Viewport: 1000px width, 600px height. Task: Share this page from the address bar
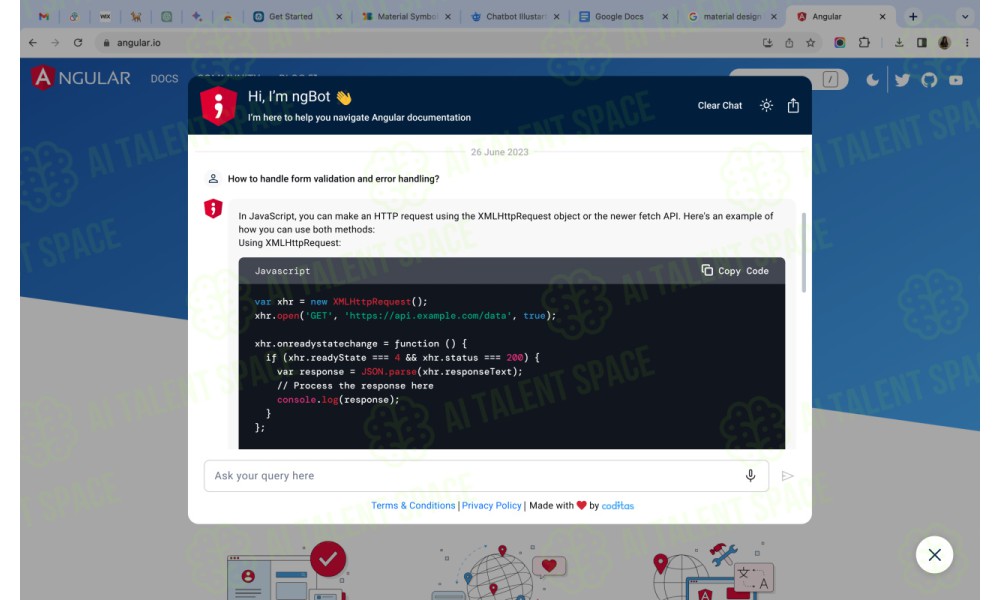click(x=789, y=43)
